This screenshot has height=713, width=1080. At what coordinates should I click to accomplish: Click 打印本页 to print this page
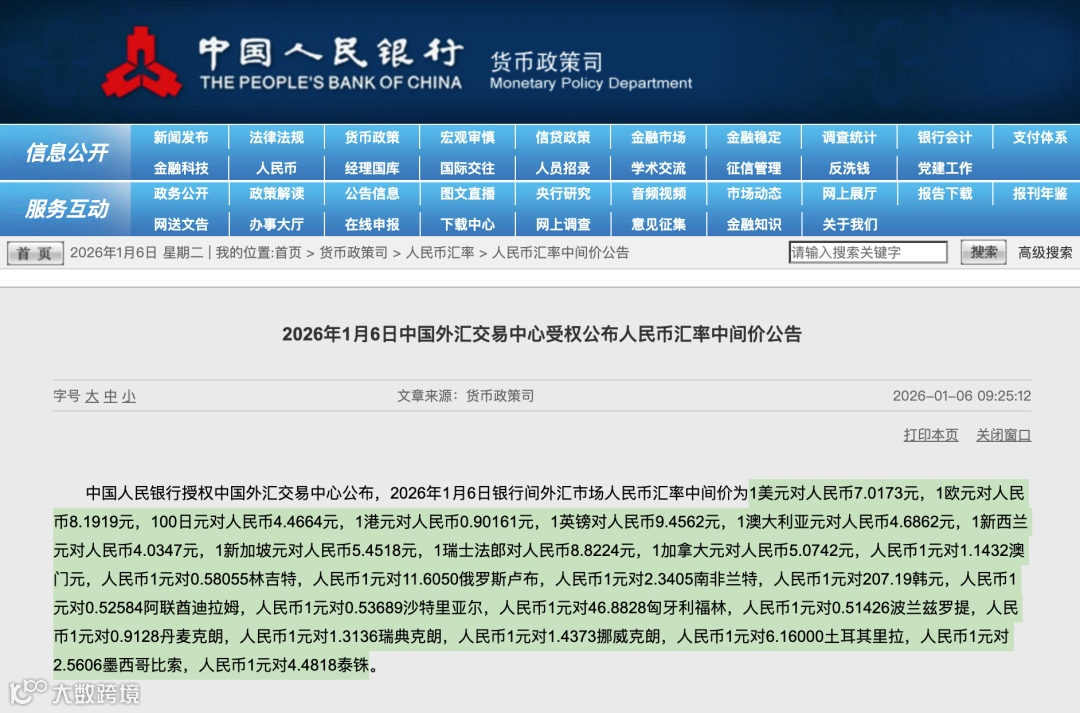click(931, 435)
